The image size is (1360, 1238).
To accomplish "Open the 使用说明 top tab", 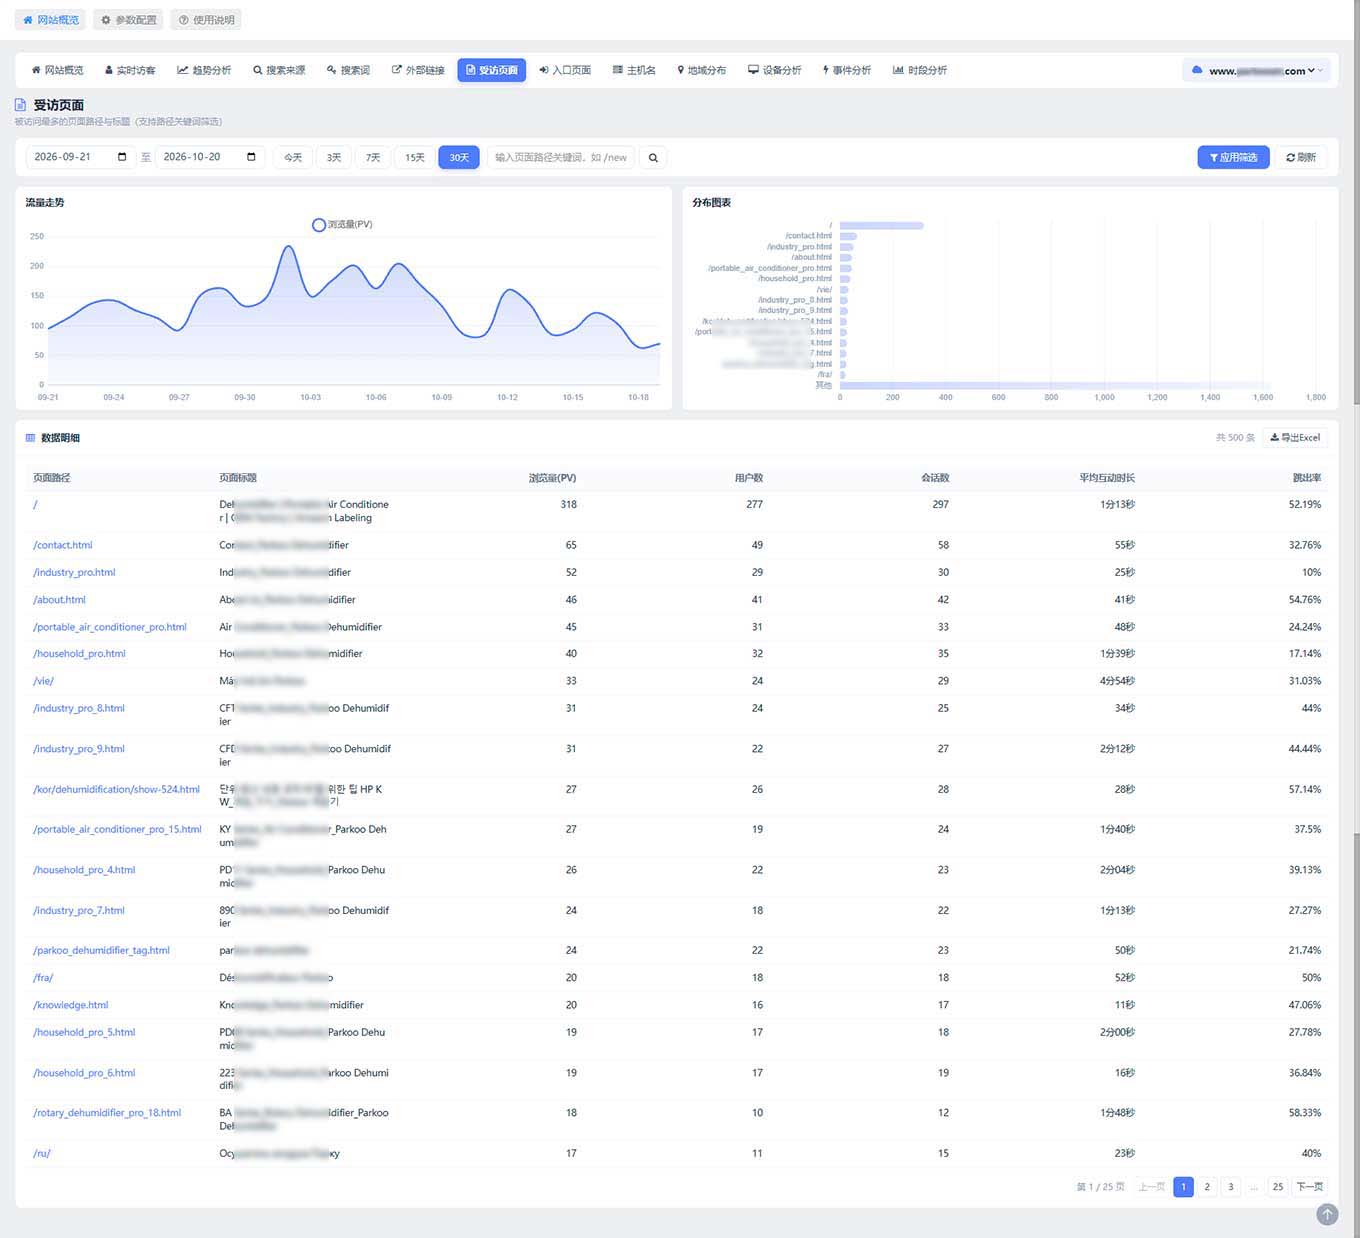I will [x=206, y=20].
